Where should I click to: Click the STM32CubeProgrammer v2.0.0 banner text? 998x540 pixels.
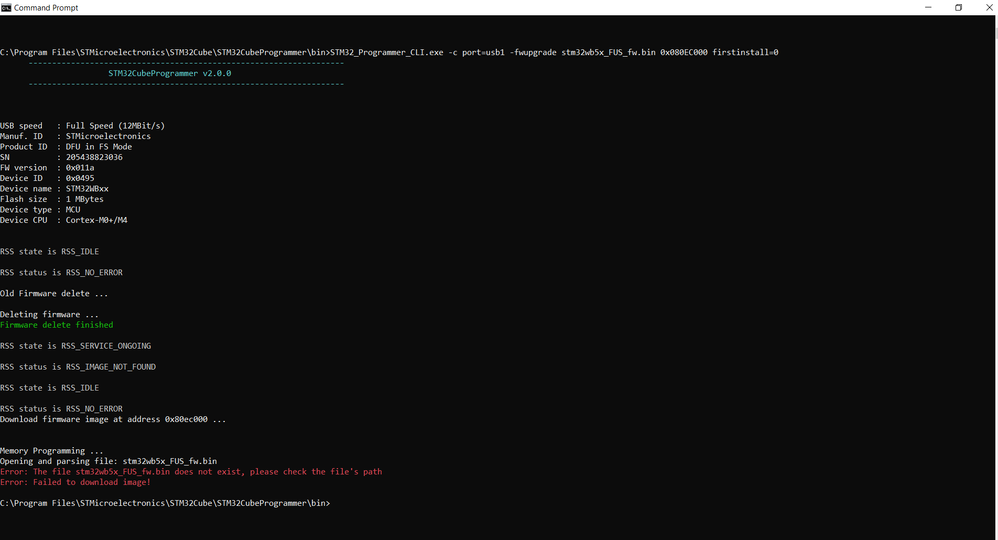(x=169, y=73)
